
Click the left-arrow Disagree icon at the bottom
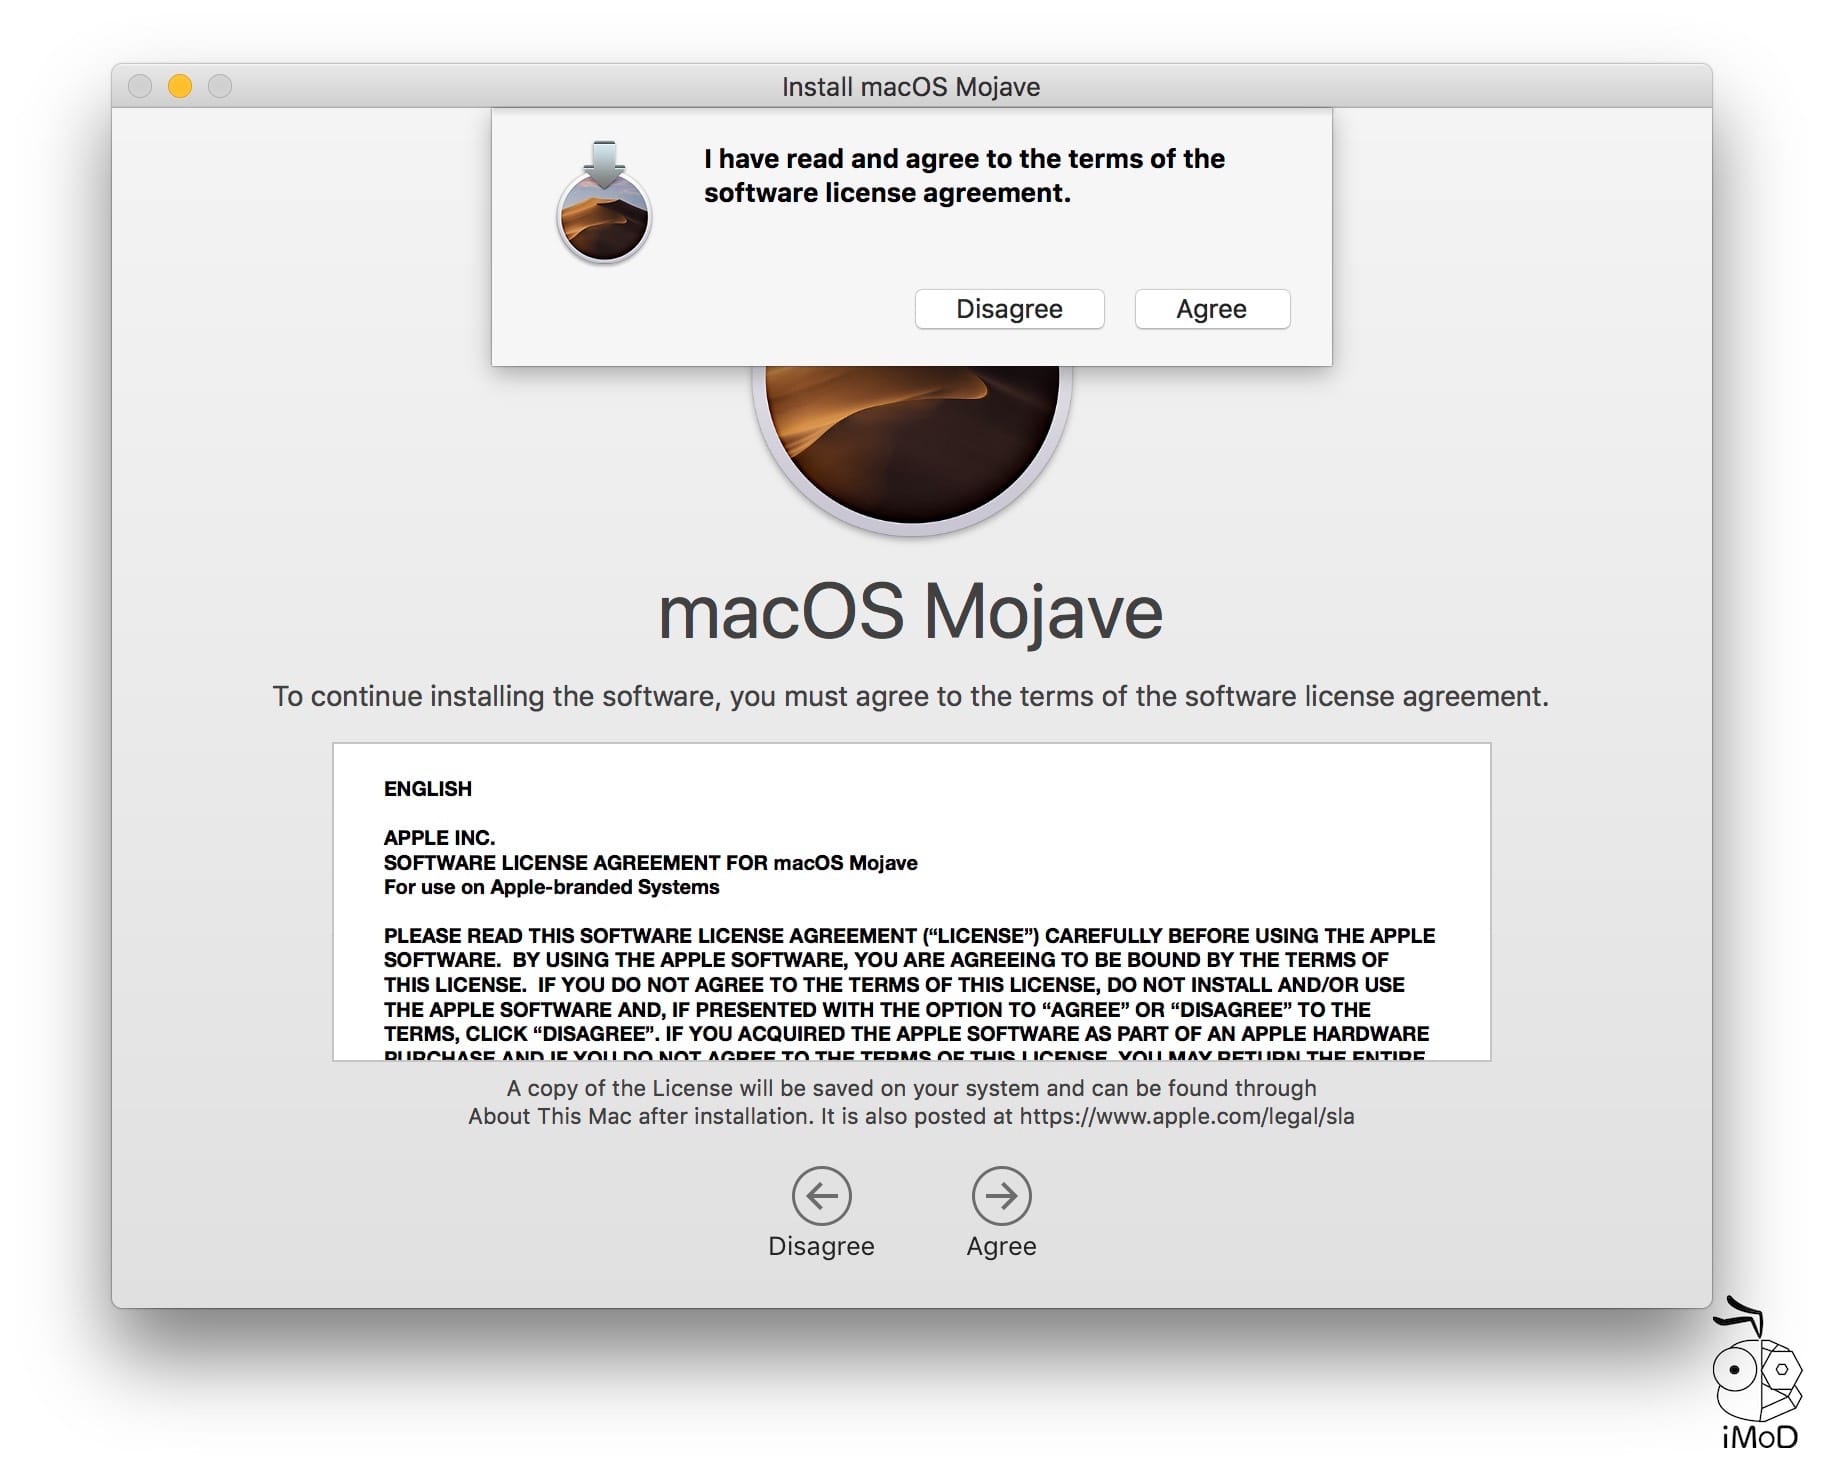(822, 1195)
